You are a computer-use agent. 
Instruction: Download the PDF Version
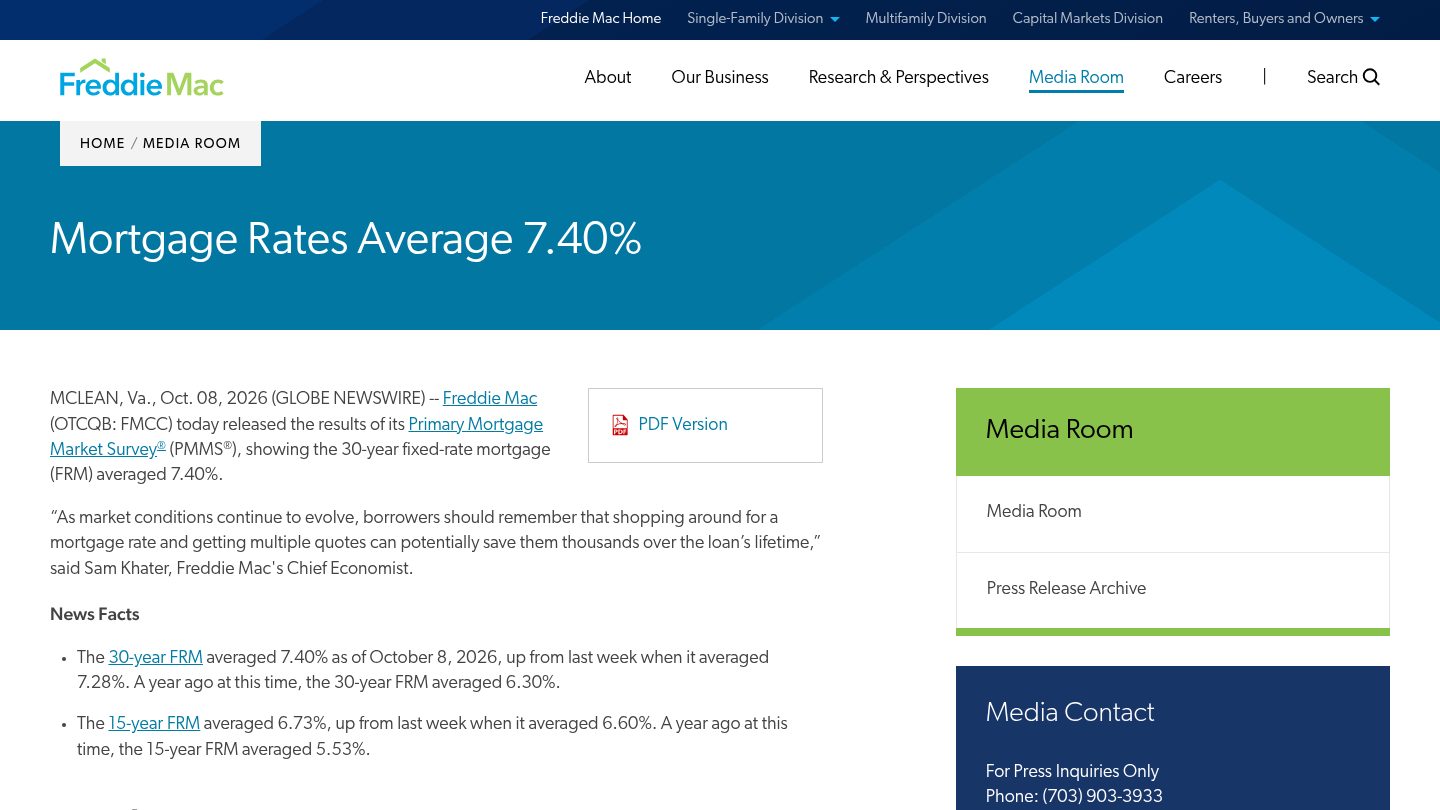[x=683, y=425]
